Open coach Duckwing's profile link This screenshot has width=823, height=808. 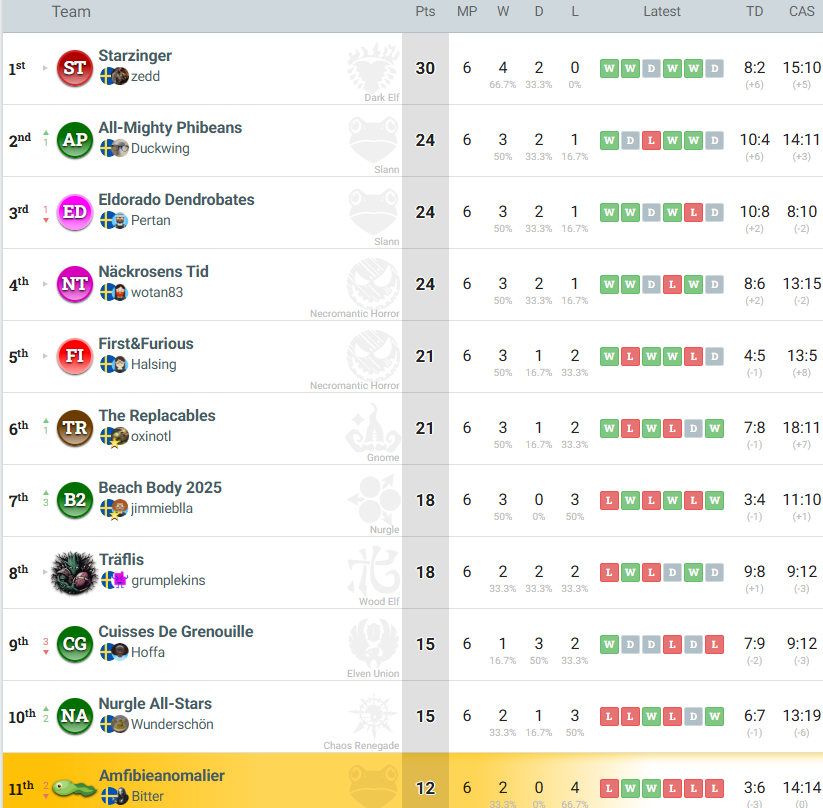(160, 149)
